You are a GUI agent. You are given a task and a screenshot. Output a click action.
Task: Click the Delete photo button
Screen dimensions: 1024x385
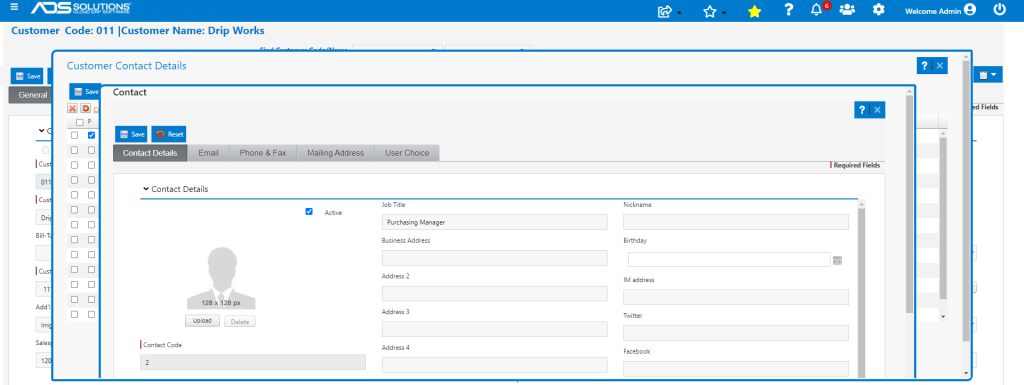pyautogui.click(x=240, y=322)
